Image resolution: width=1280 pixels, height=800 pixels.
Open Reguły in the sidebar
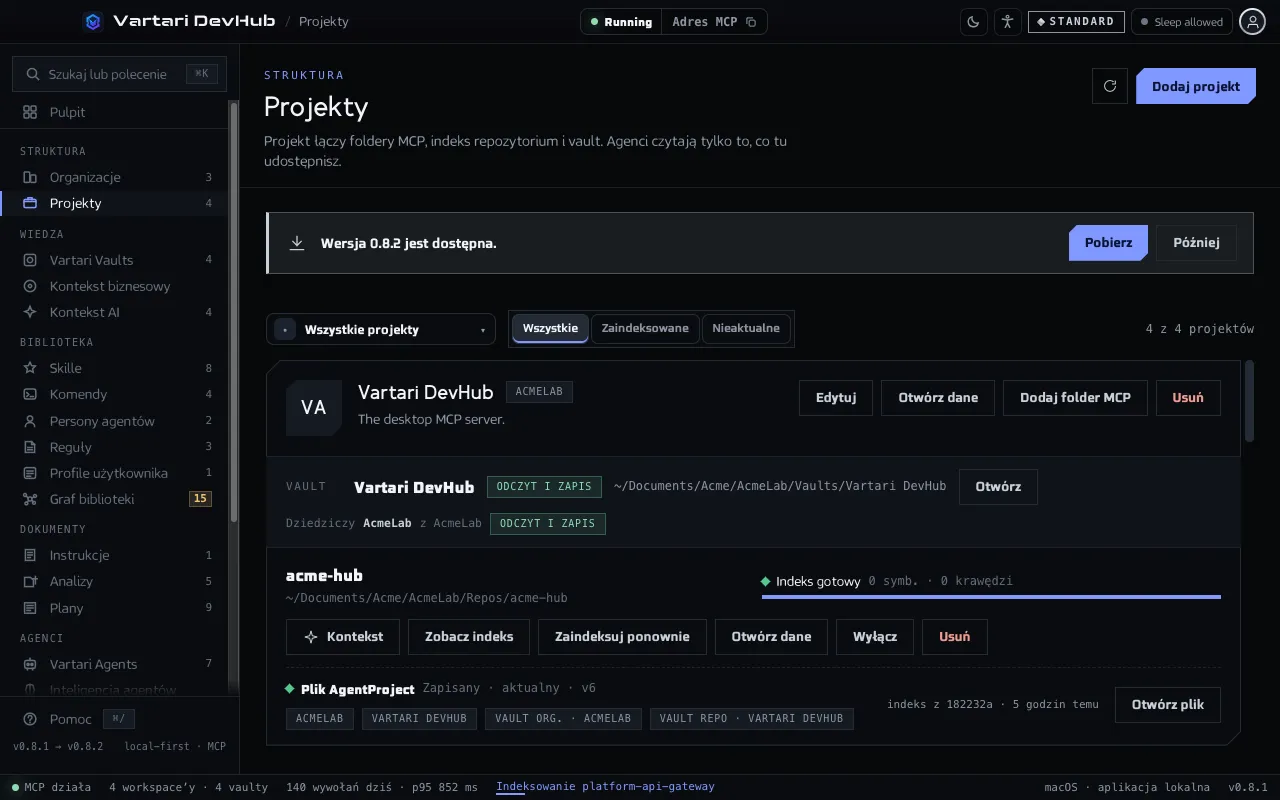114,447
